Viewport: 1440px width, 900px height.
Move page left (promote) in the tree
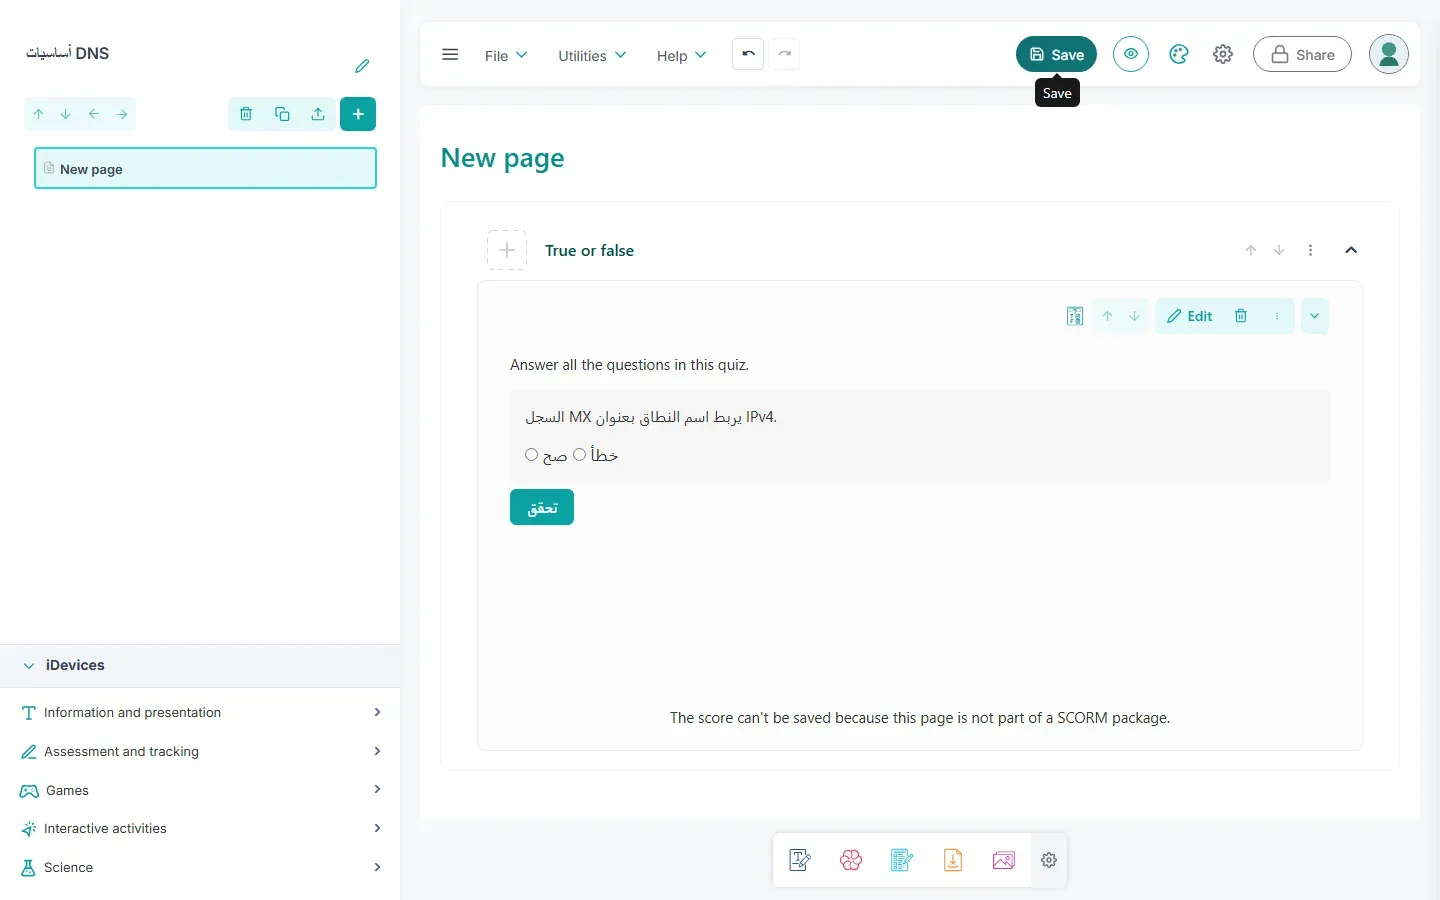tap(94, 114)
